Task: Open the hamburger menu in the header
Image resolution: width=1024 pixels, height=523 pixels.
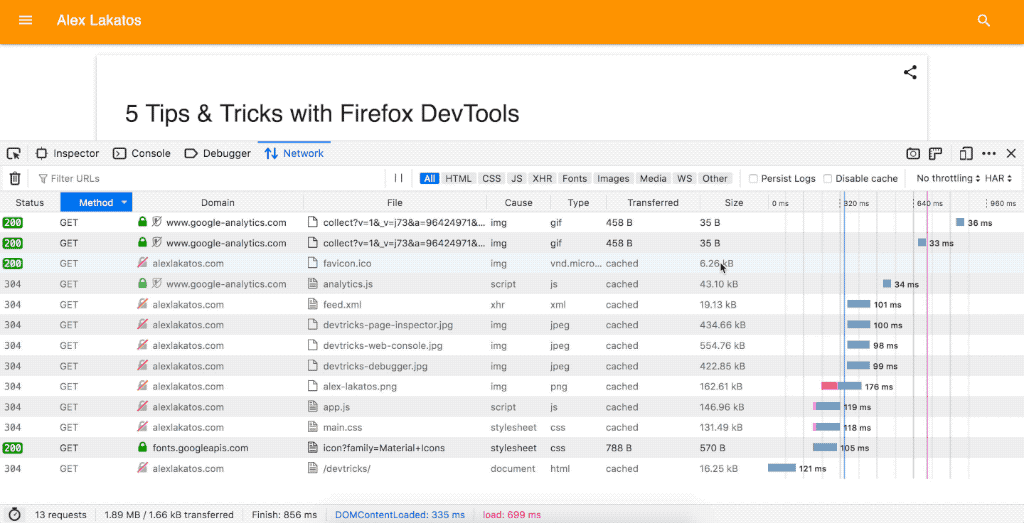Action: [26, 21]
